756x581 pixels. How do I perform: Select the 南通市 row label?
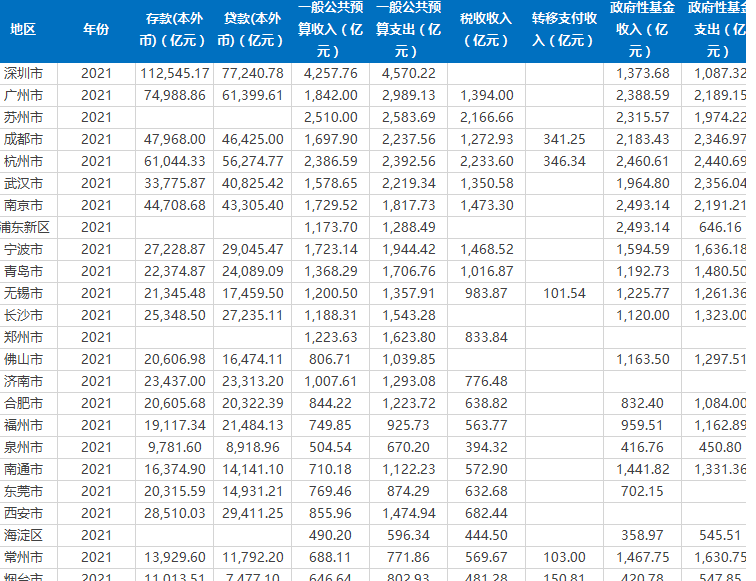(x=23, y=470)
